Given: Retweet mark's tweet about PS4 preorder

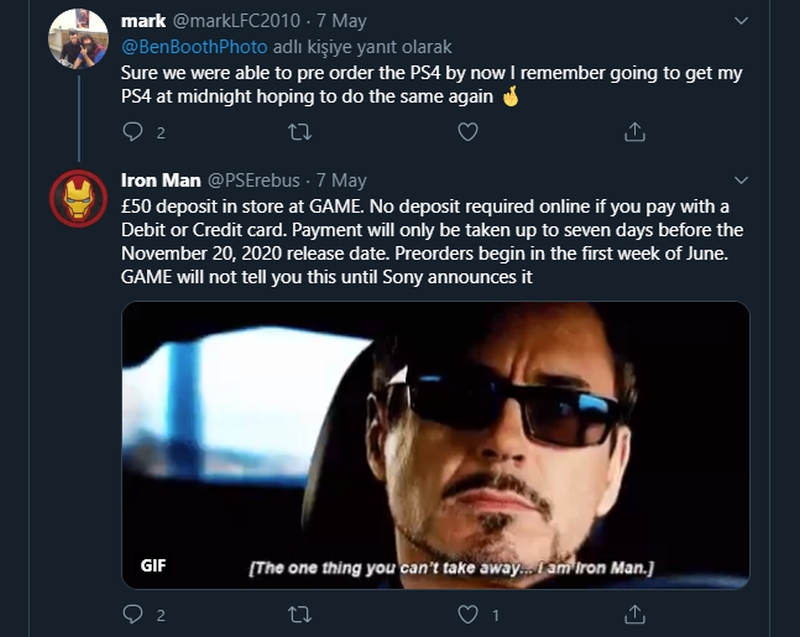Looking at the screenshot, I should click(299, 132).
